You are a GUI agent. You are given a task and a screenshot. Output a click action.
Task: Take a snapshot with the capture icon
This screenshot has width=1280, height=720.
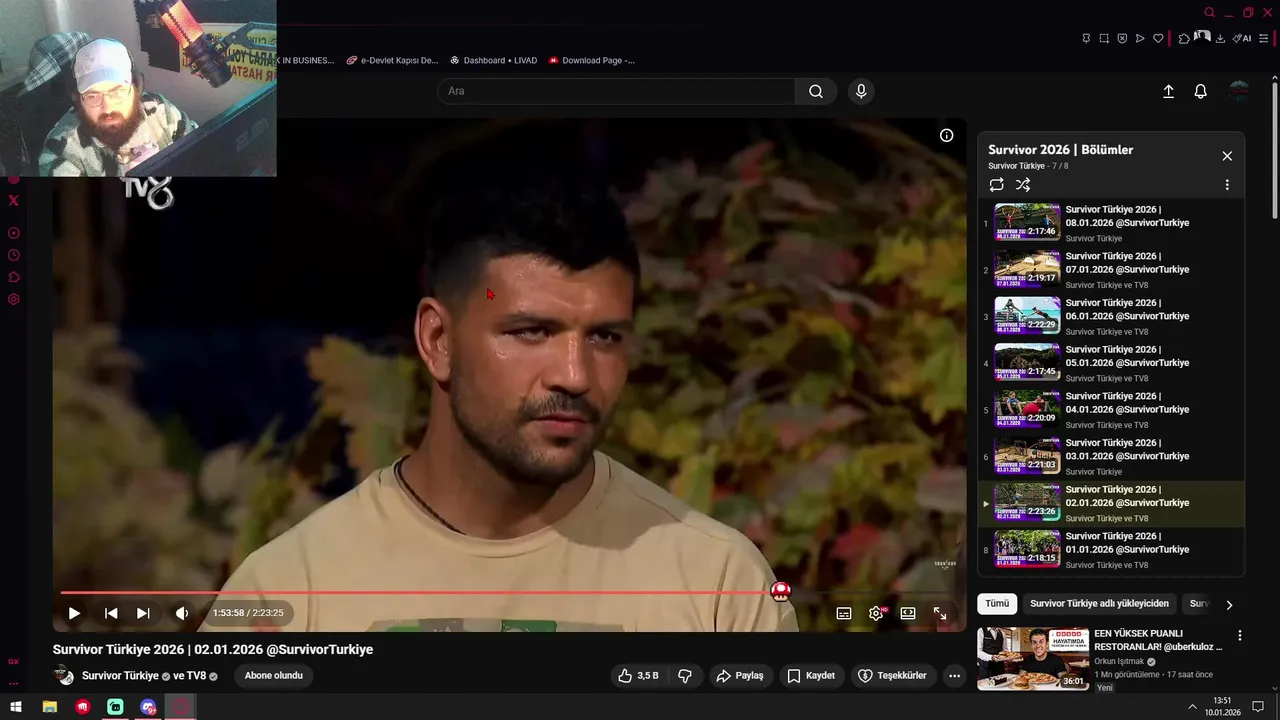click(x=1104, y=38)
